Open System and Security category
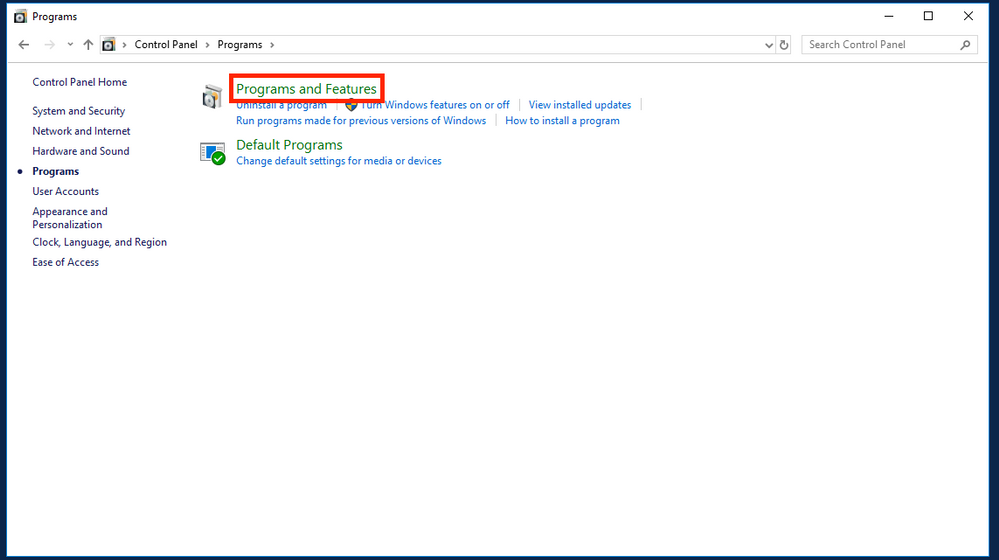This screenshot has height=560, width=999. 78,111
